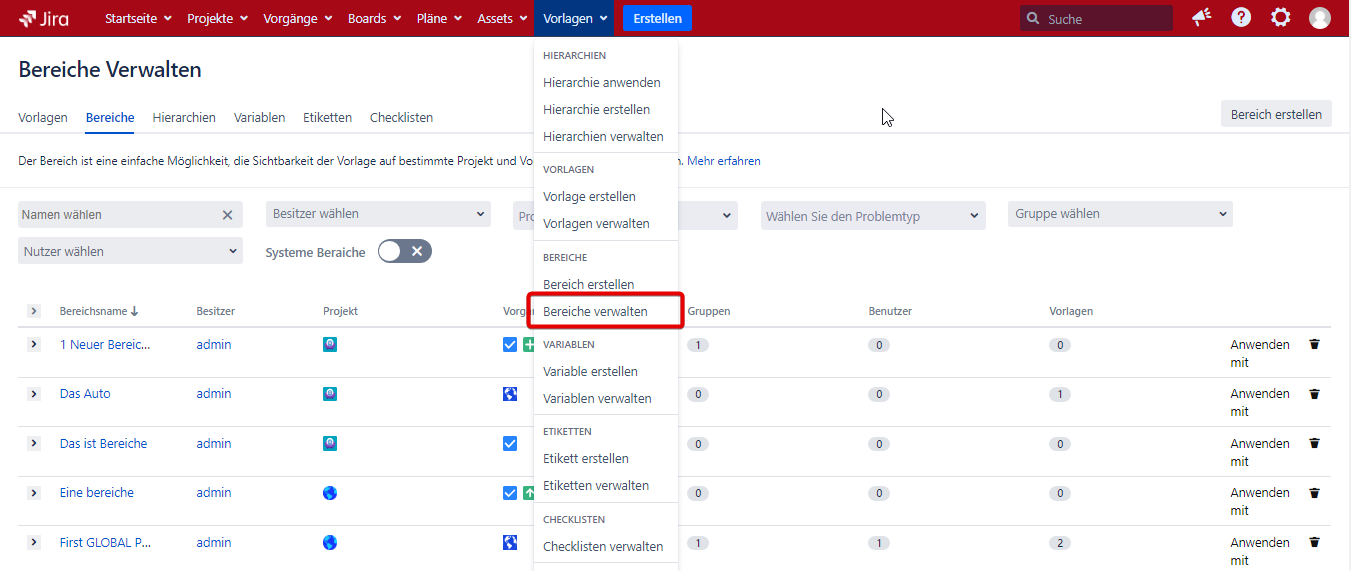
Task: Click the Bereich erstellen button
Action: (1275, 114)
